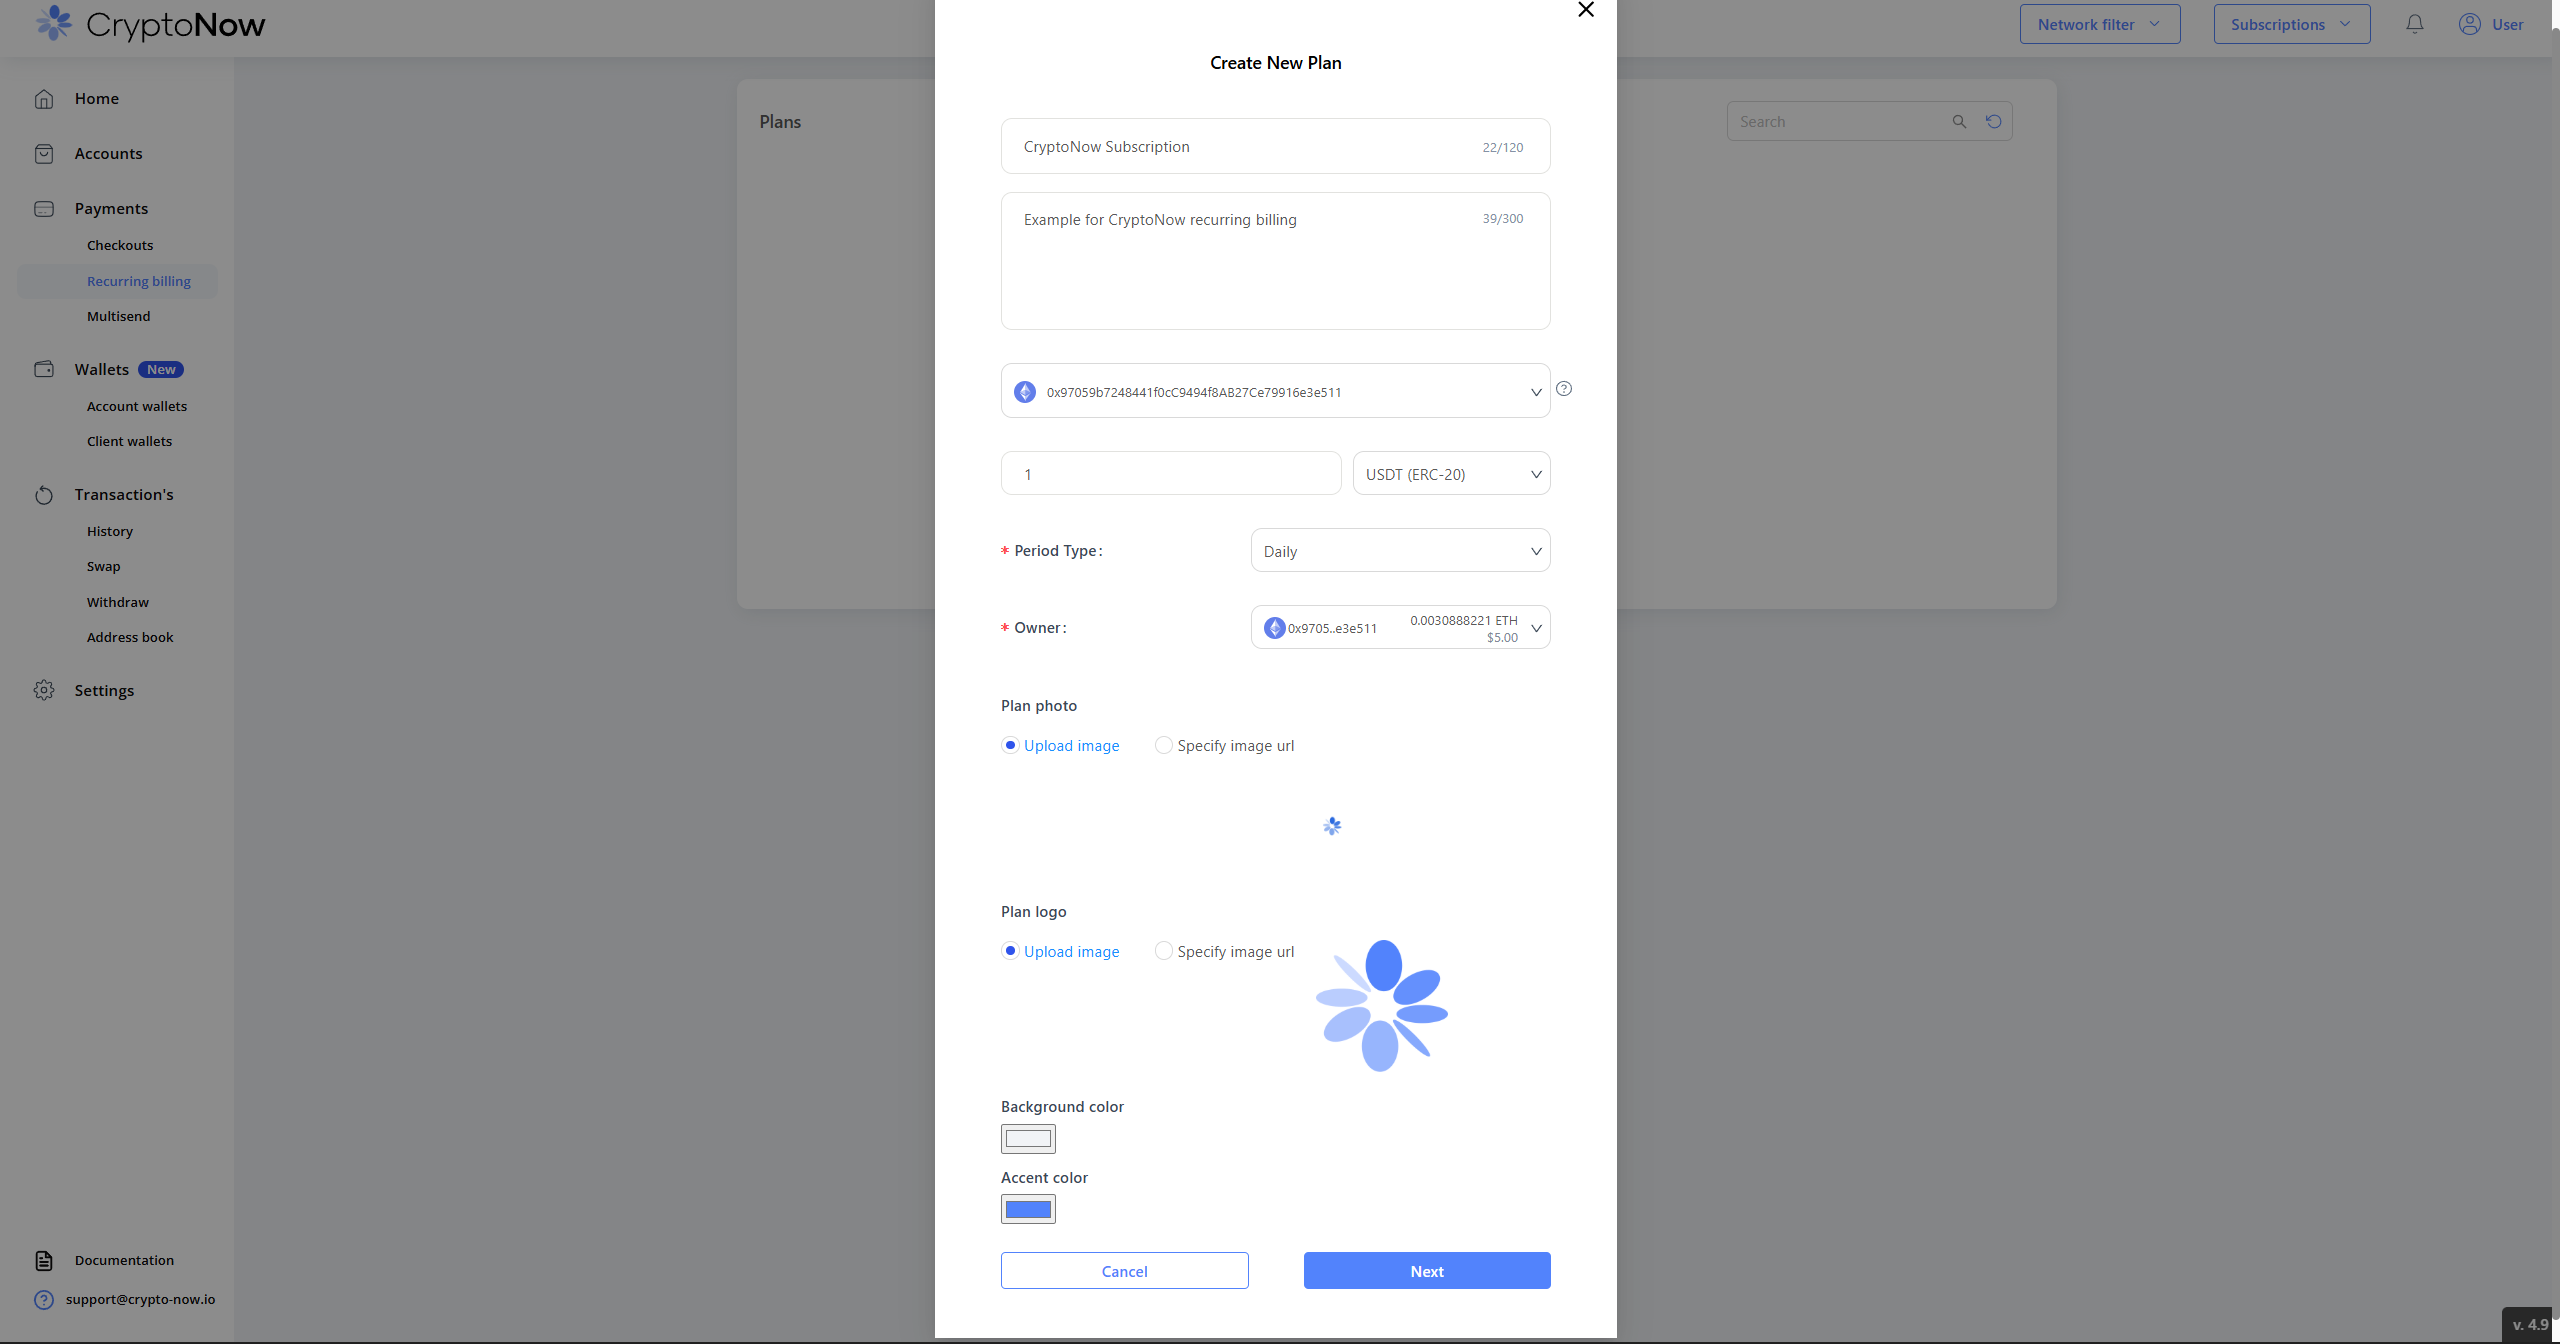Open Accounts in sidebar
The width and height of the screenshot is (2560, 1344).
click(108, 154)
